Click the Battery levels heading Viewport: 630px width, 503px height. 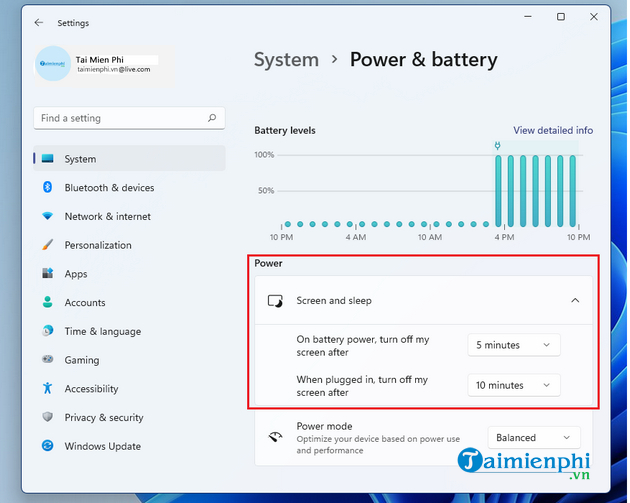[285, 131]
